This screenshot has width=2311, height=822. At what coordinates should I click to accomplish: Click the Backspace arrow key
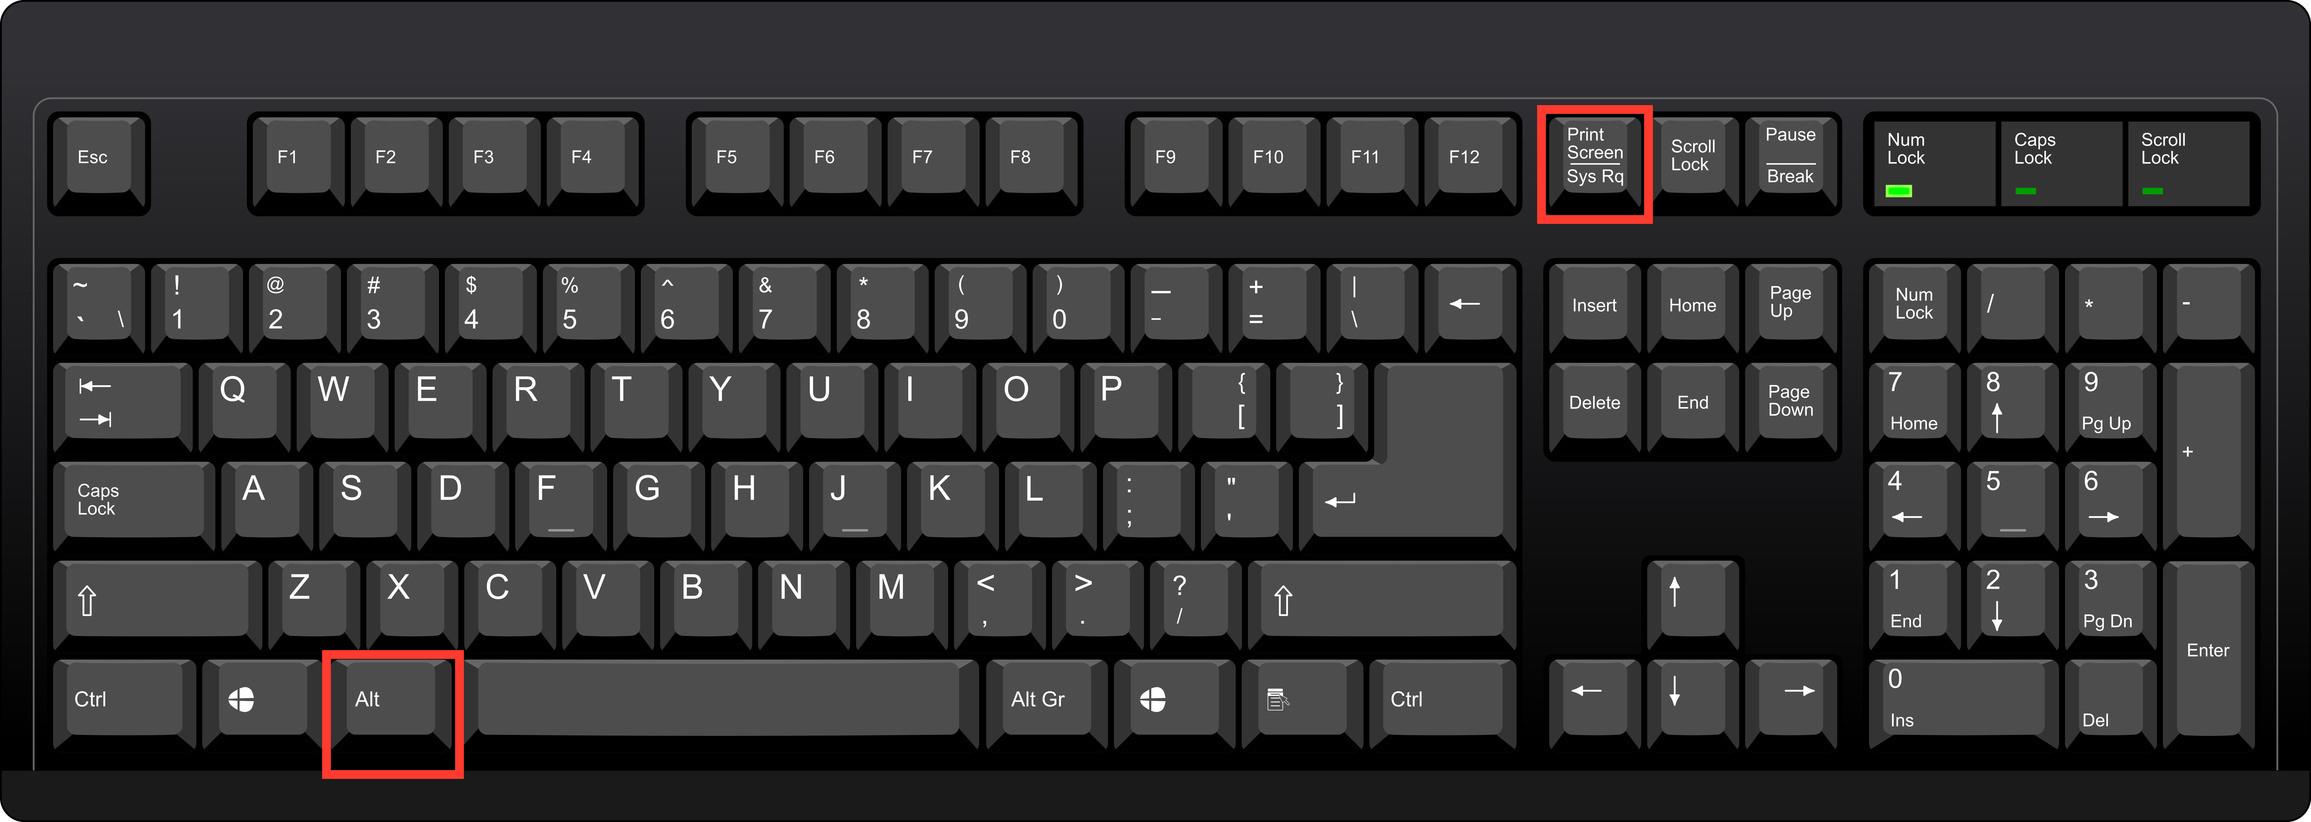(1470, 307)
